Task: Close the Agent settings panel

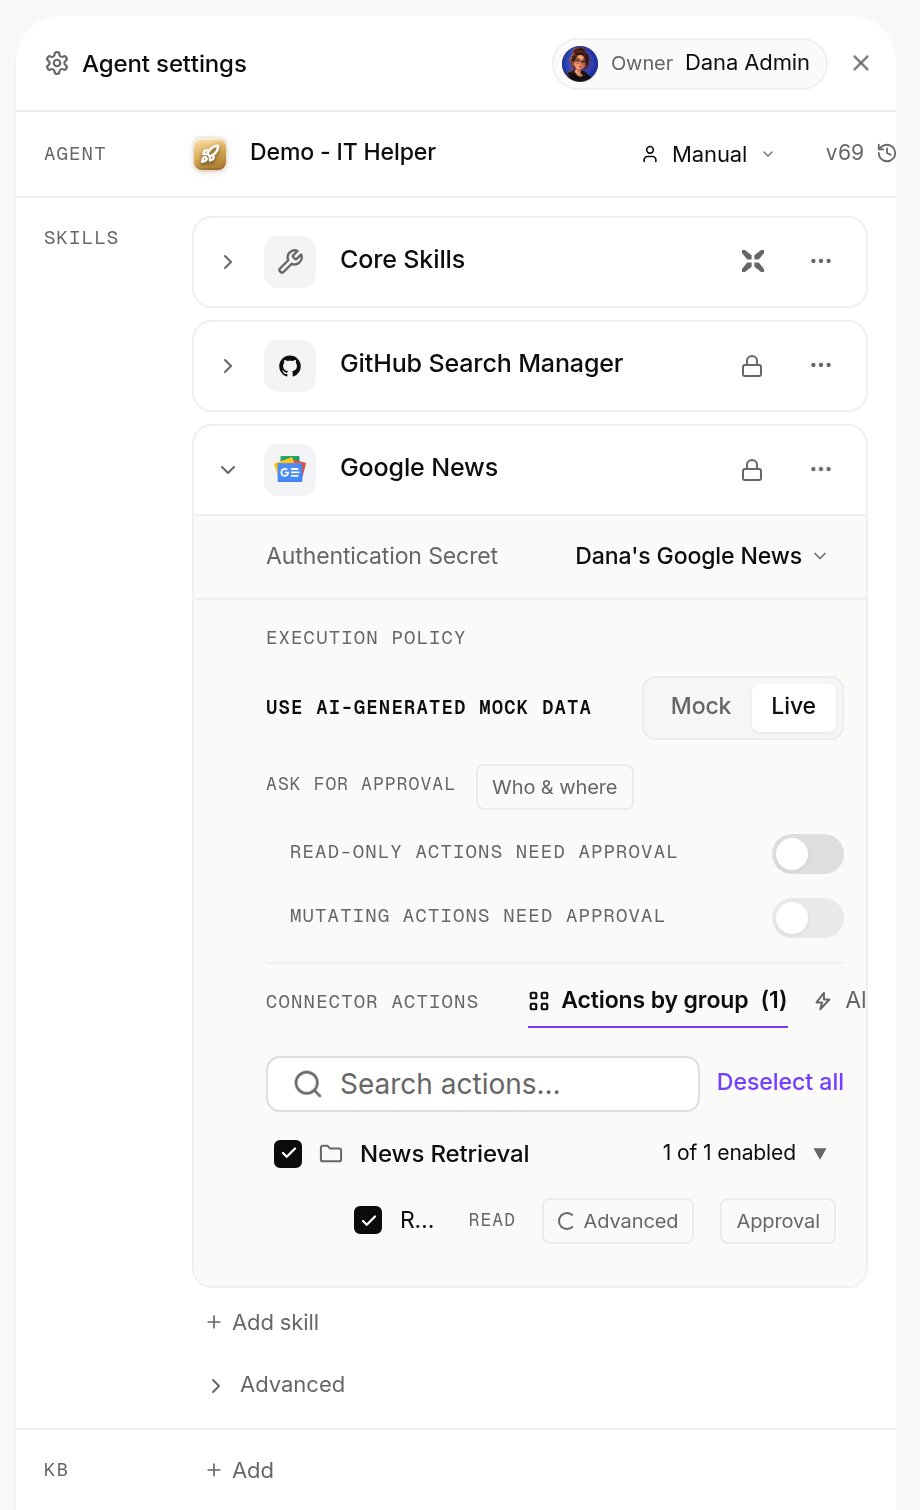Action: tap(860, 63)
